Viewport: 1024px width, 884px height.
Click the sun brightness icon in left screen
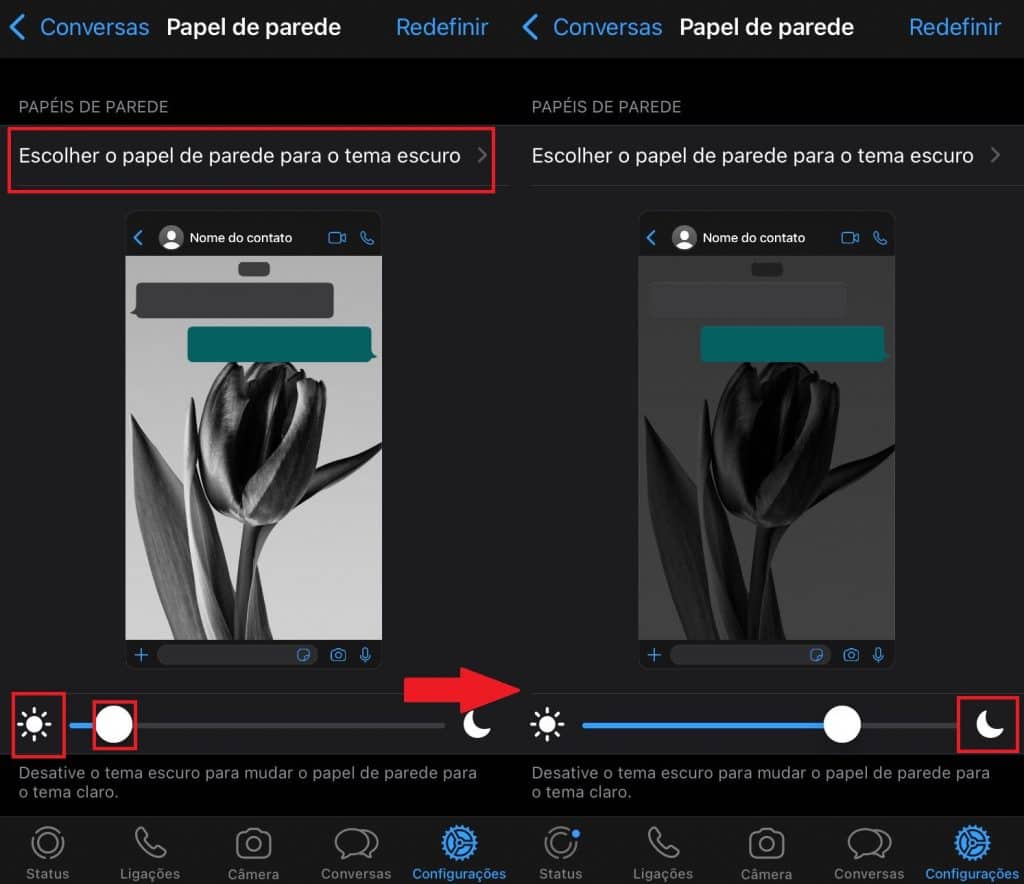35,725
